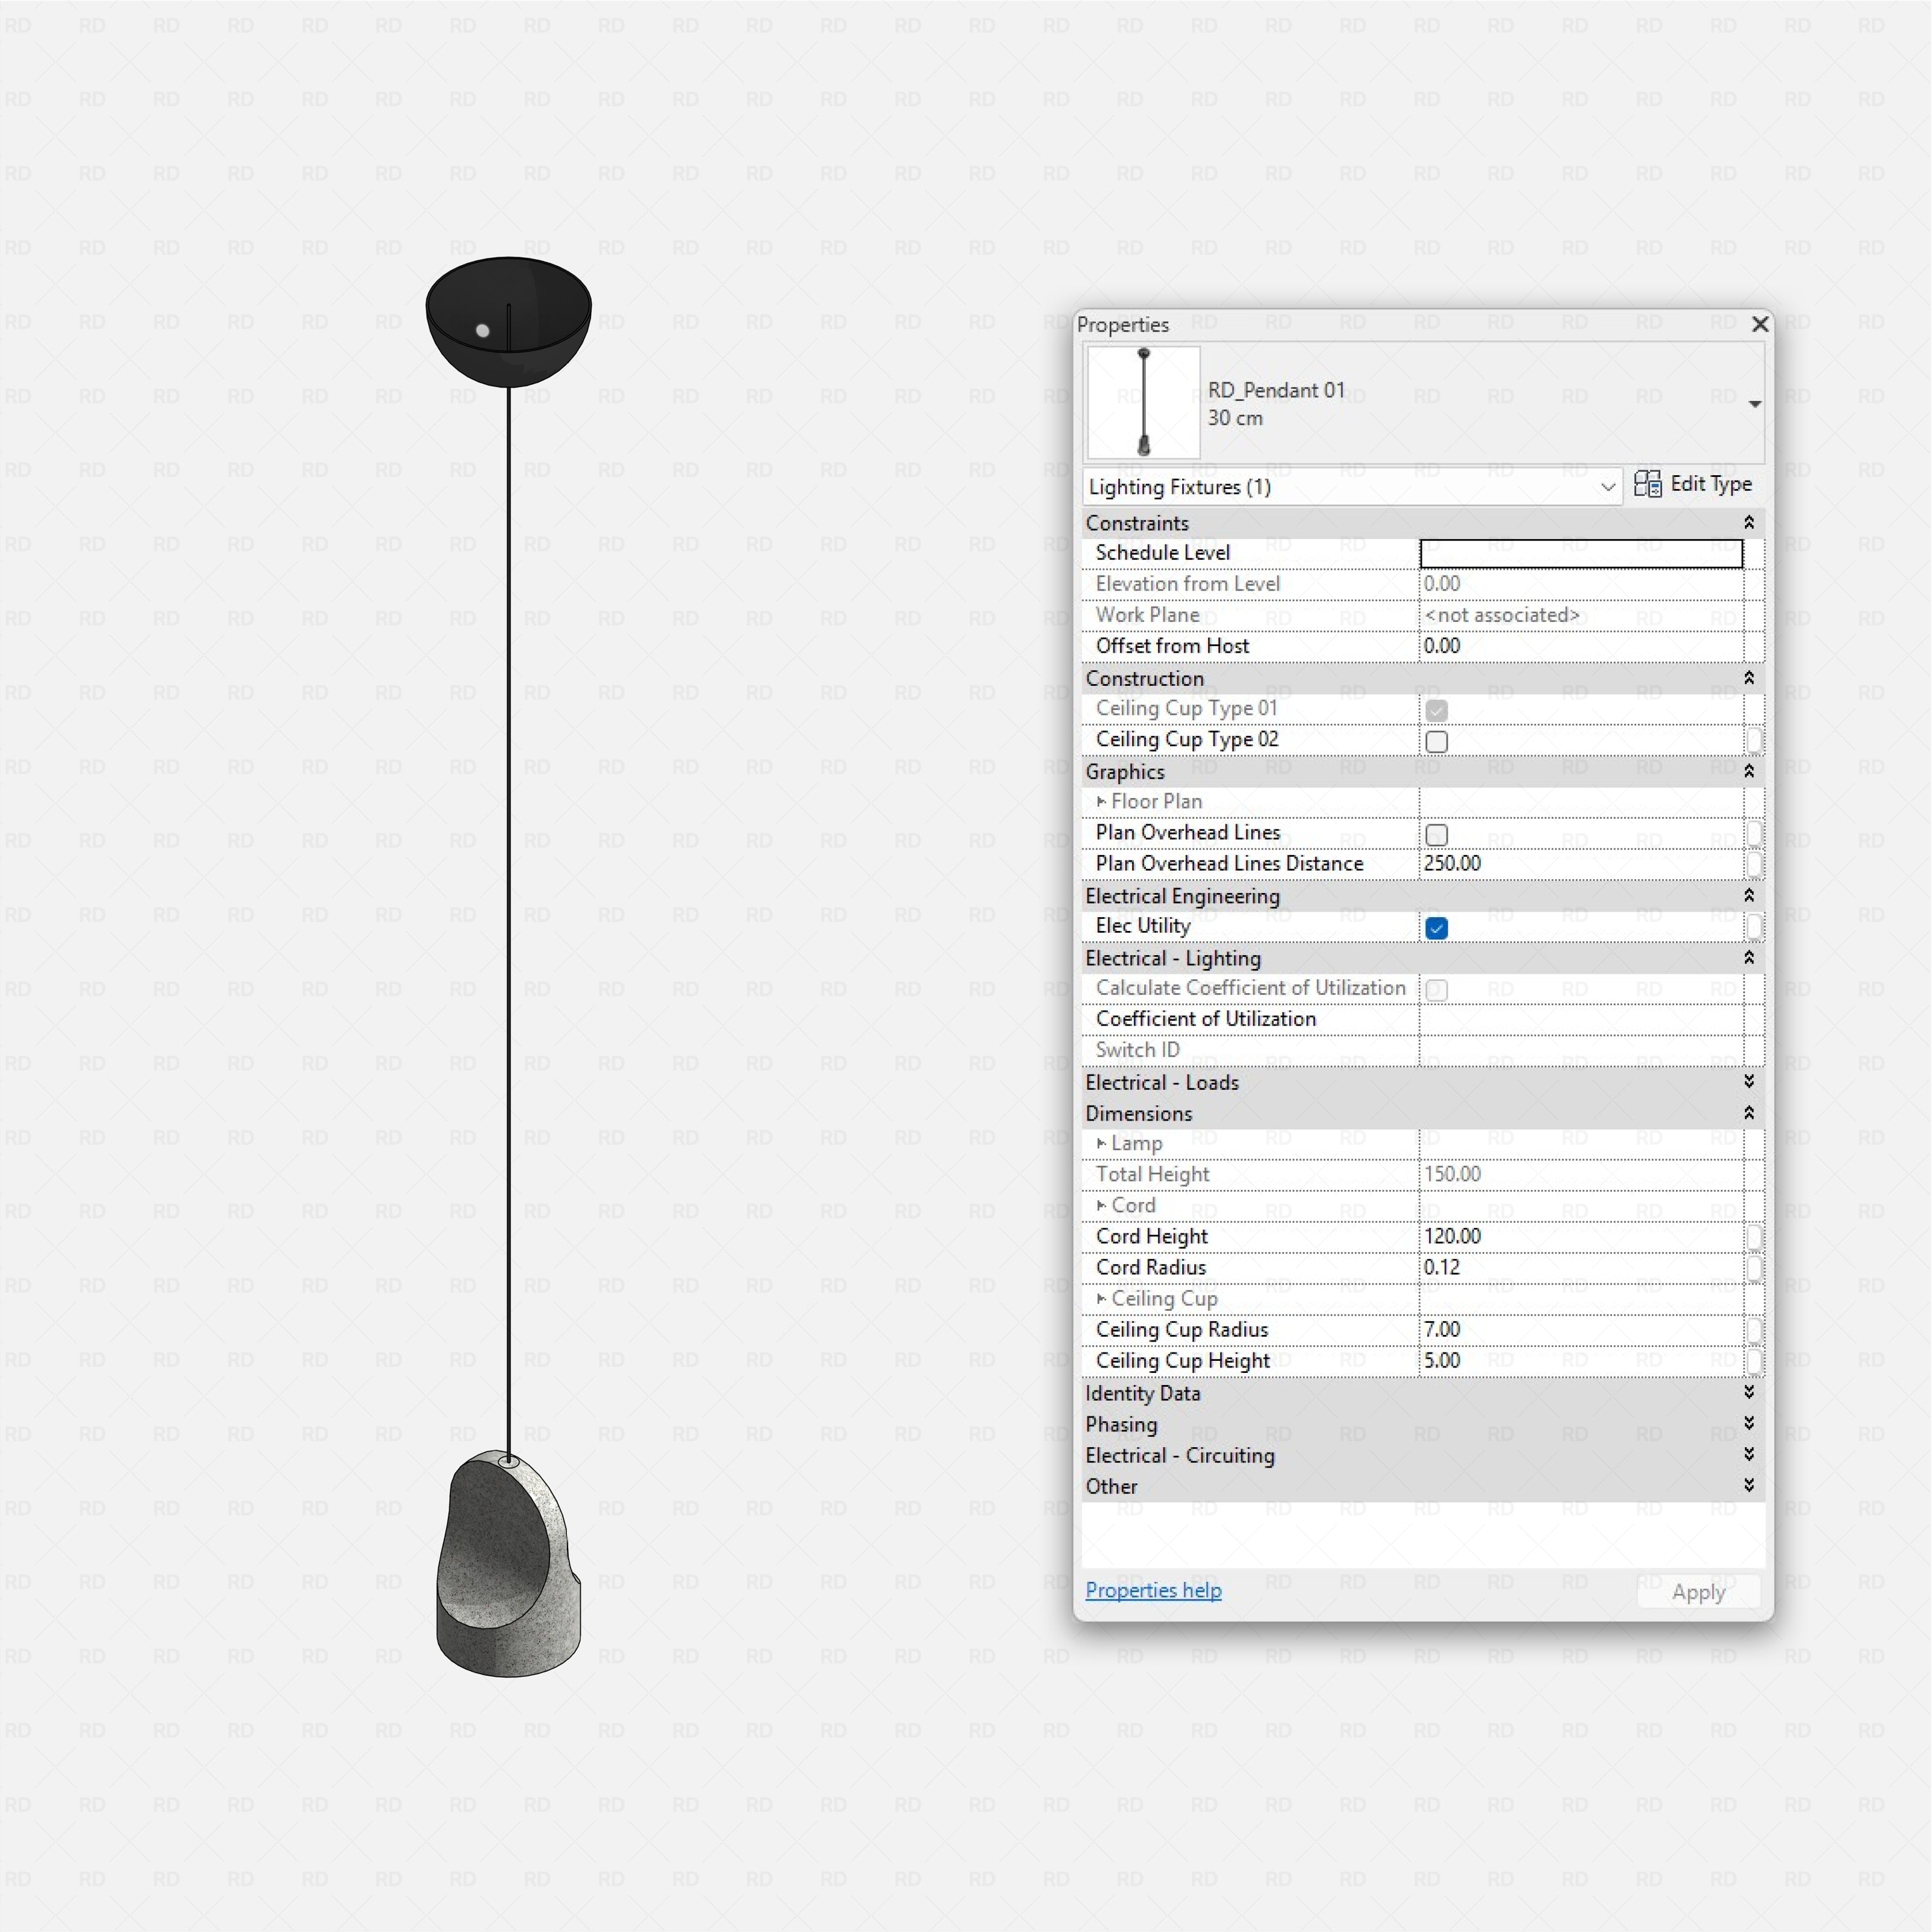
Task: Open the Properties help link
Action: point(1153,1590)
